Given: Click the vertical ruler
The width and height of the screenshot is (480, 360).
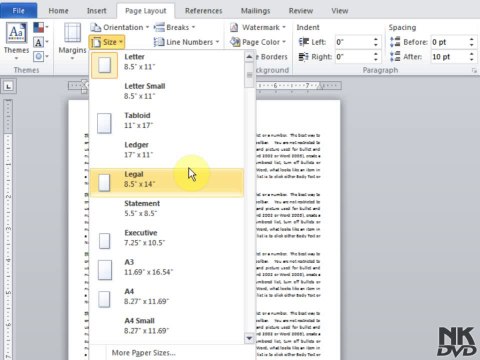Looking at the screenshot, I should [x=8, y=229].
